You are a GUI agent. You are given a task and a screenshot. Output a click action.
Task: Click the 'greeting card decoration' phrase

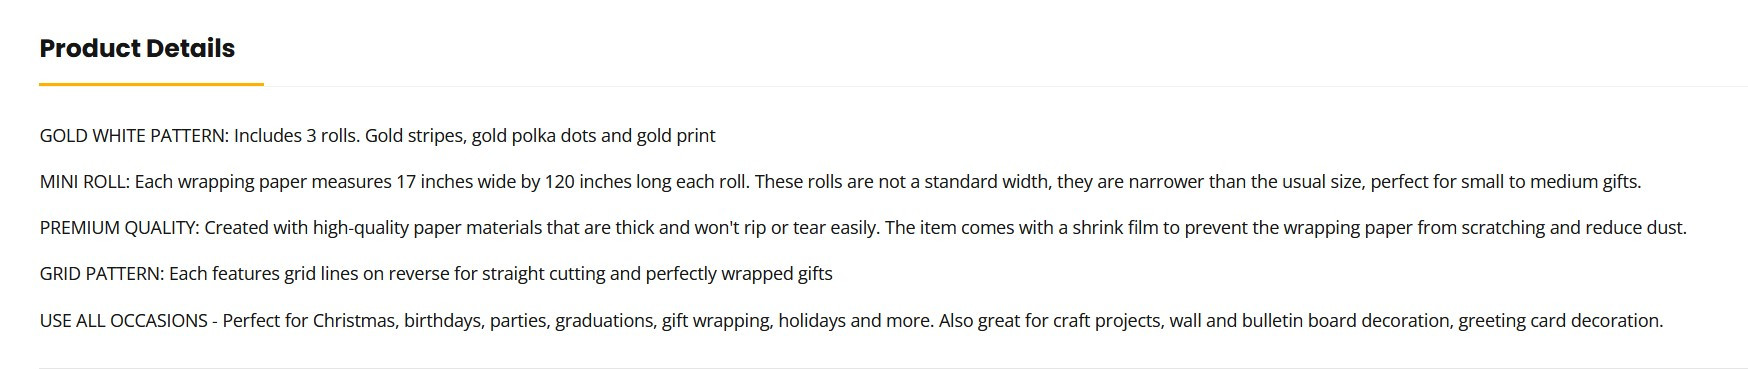[1559, 321]
